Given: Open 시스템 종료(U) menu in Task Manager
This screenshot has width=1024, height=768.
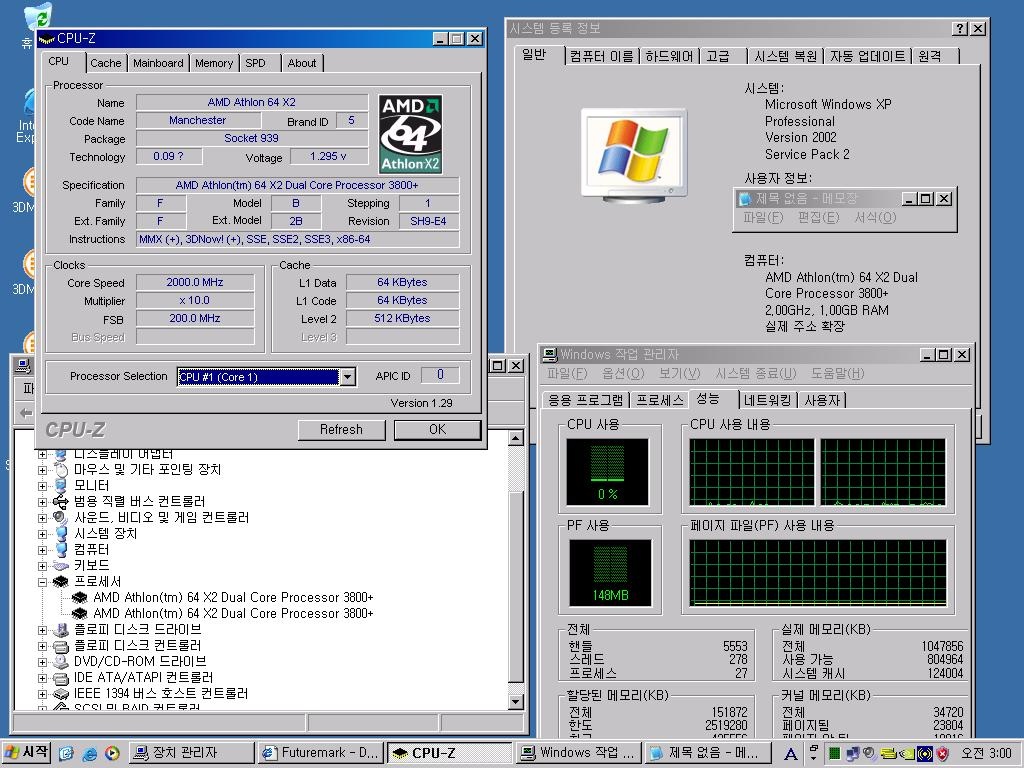Looking at the screenshot, I should [756, 374].
